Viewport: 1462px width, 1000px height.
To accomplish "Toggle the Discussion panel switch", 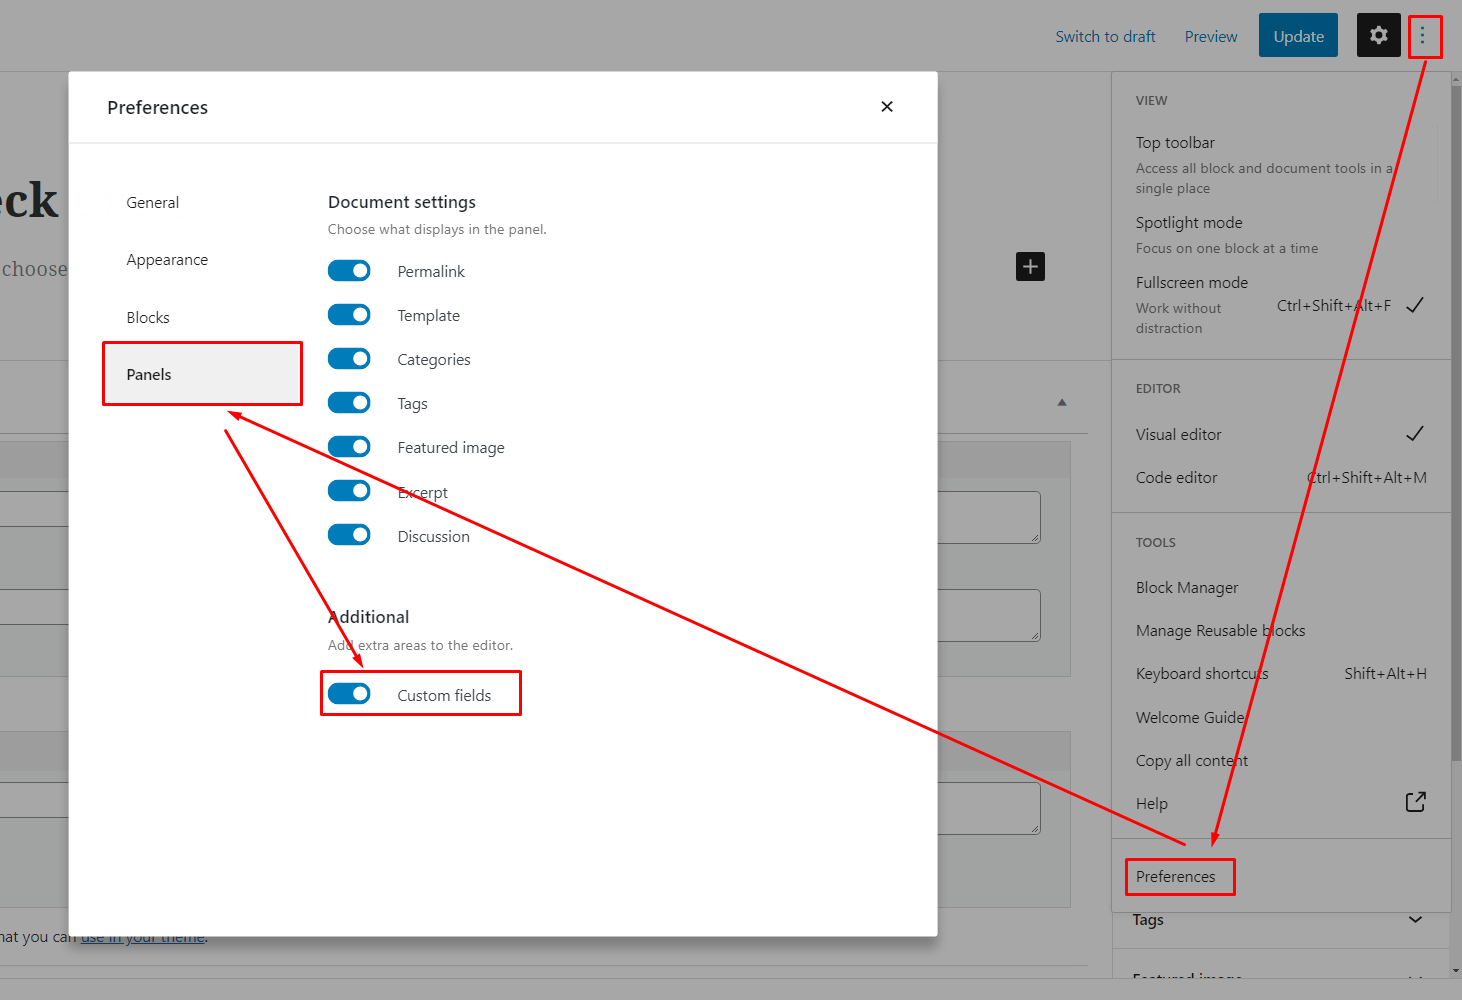I will point(349,535).
